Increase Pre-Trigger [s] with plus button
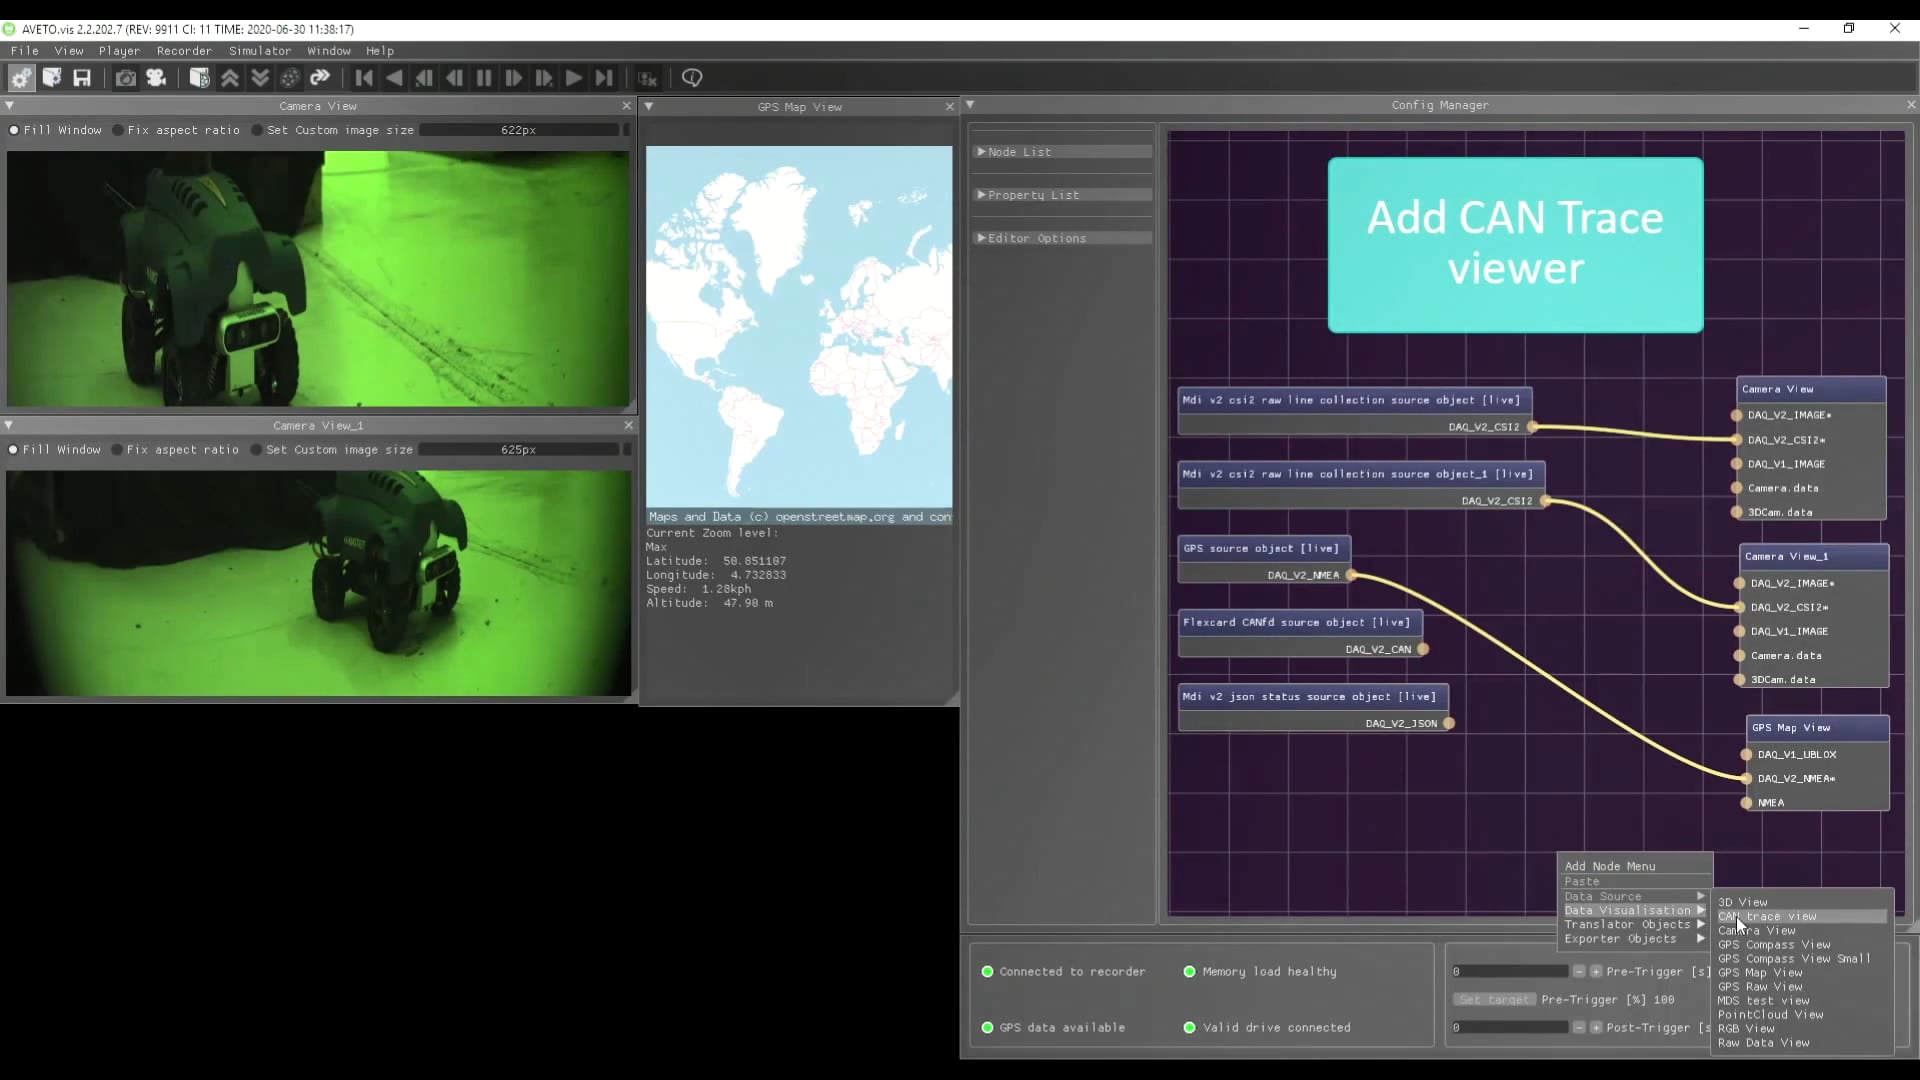The width and height of the screenshot is (1920, 1080). pyautogui.click(x=1596, y=972)
